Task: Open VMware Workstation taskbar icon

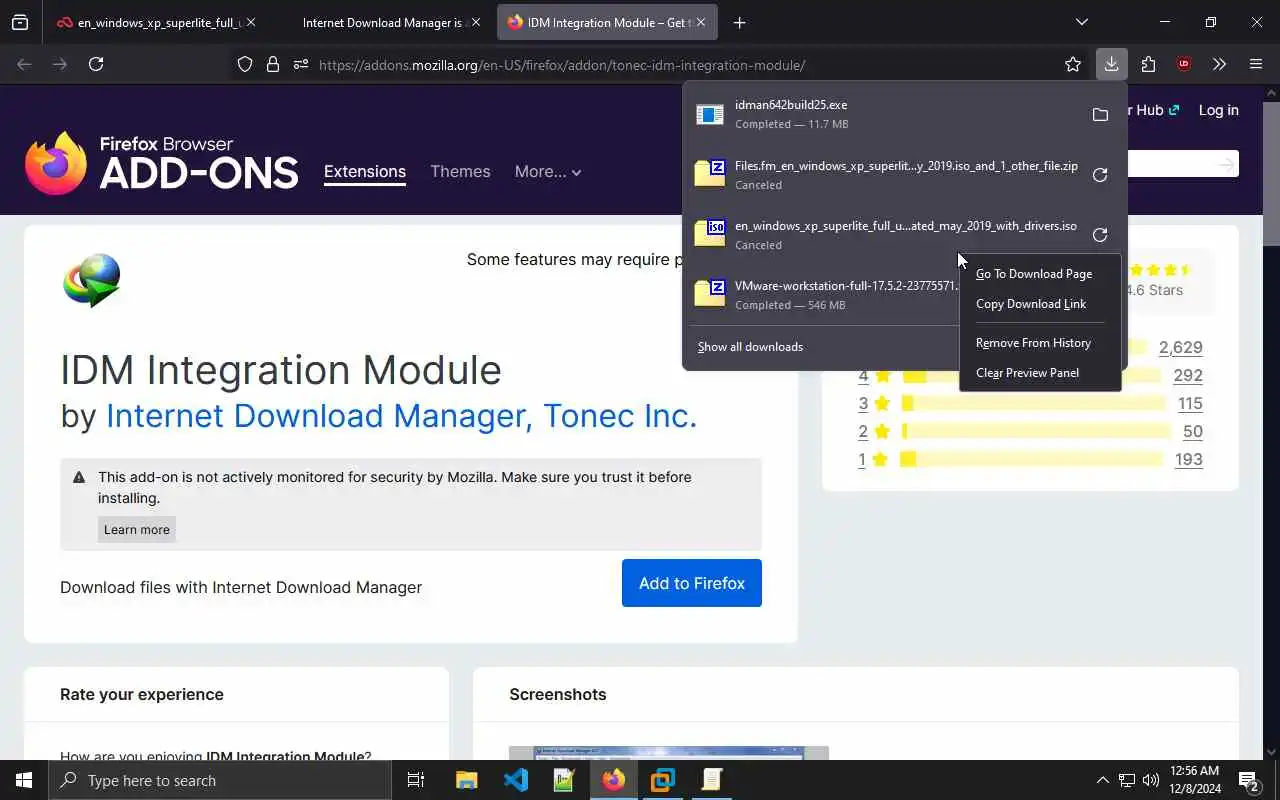Action: click(x=663, y=780)
